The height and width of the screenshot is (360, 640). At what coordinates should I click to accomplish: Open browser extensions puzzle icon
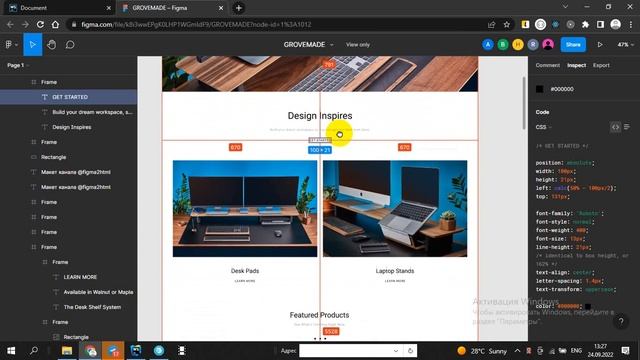point(585,24)
